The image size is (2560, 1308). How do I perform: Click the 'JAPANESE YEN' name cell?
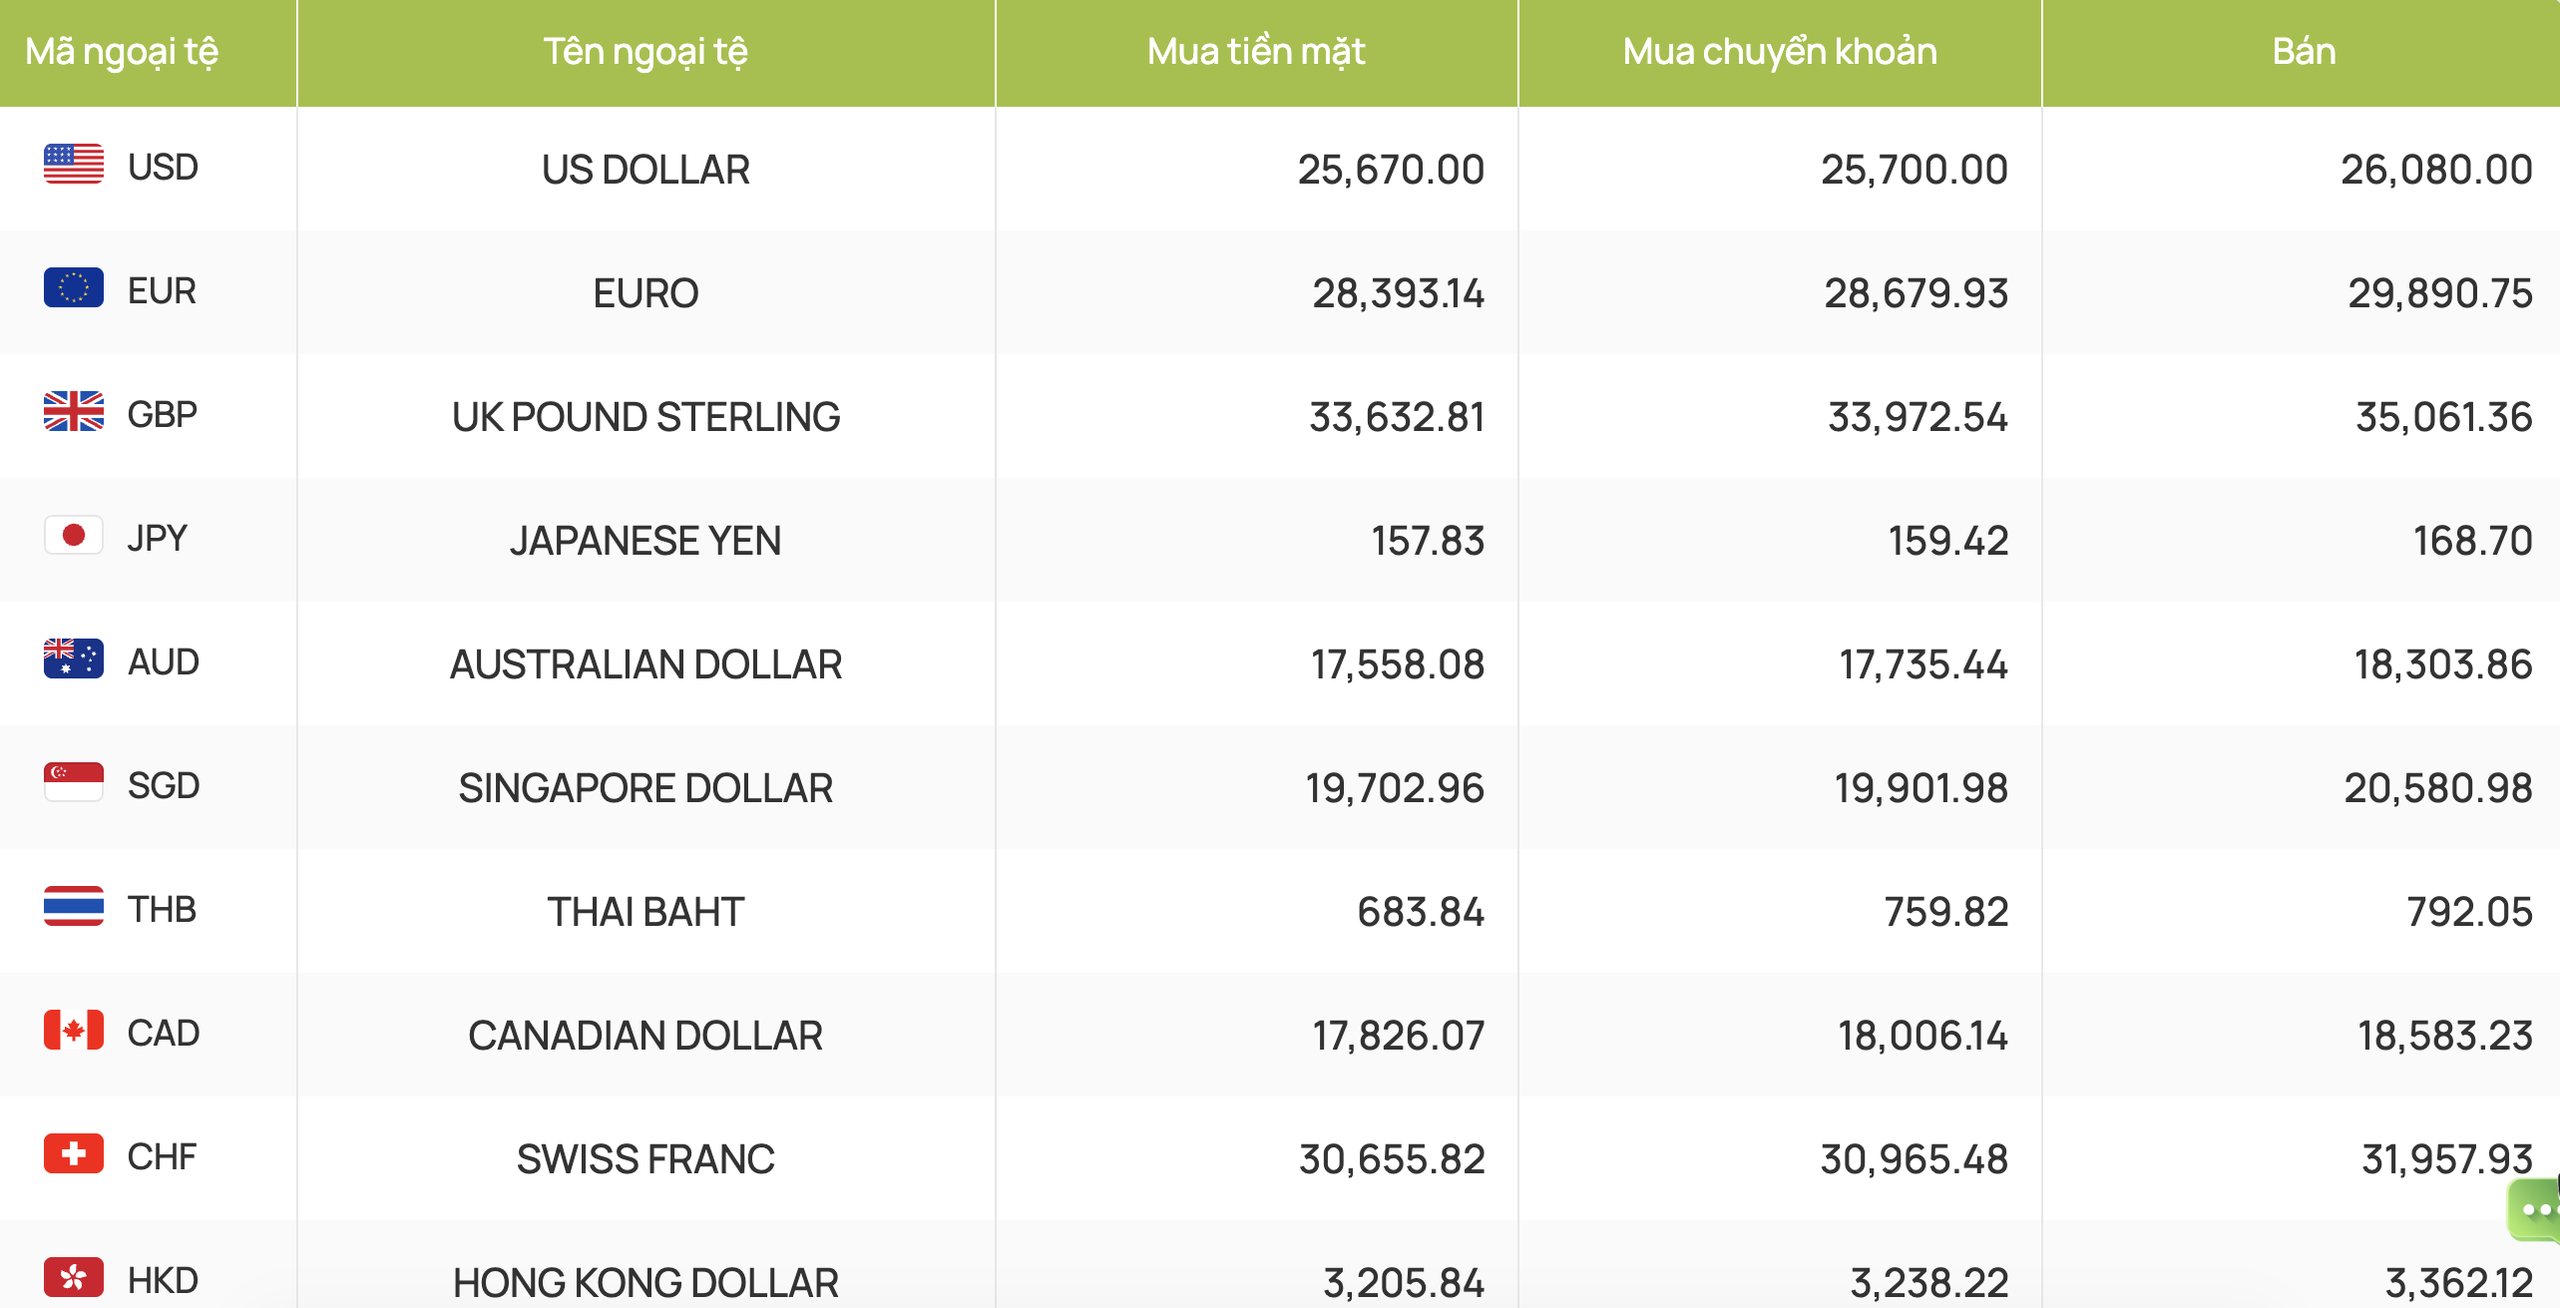pyautogui.click(x=646, y=541)
